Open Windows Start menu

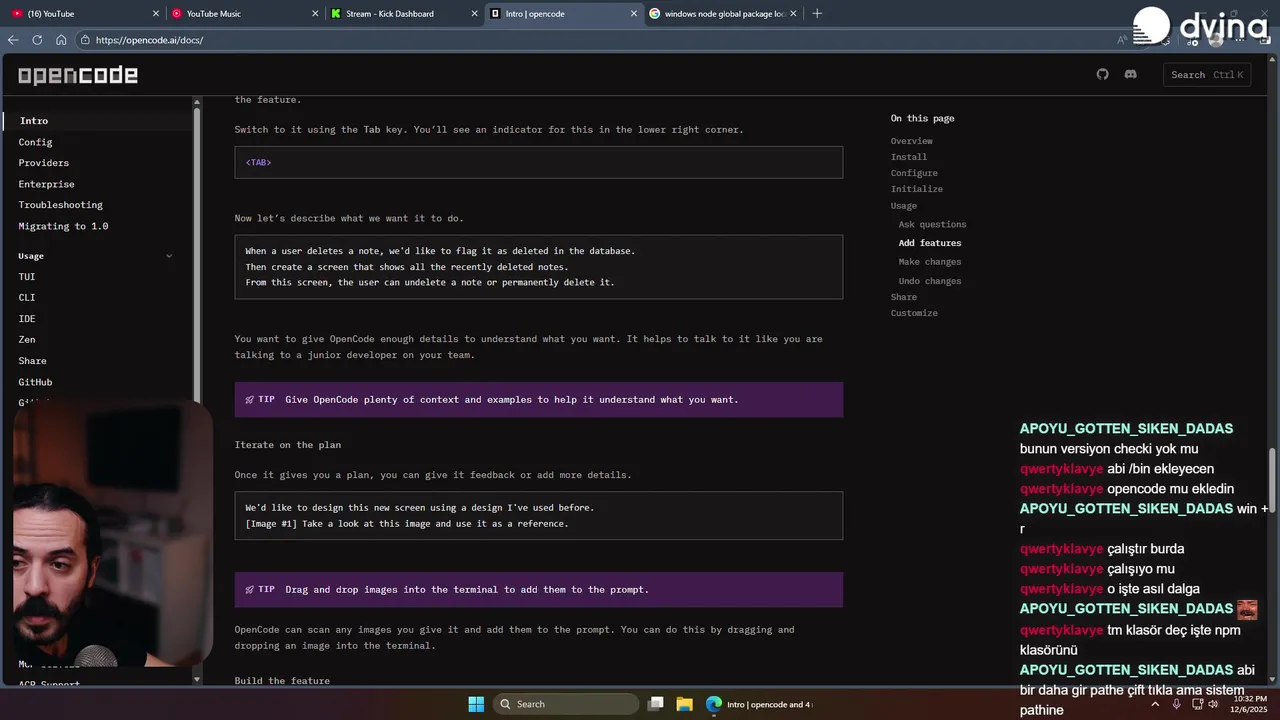(x=476, y=704)
